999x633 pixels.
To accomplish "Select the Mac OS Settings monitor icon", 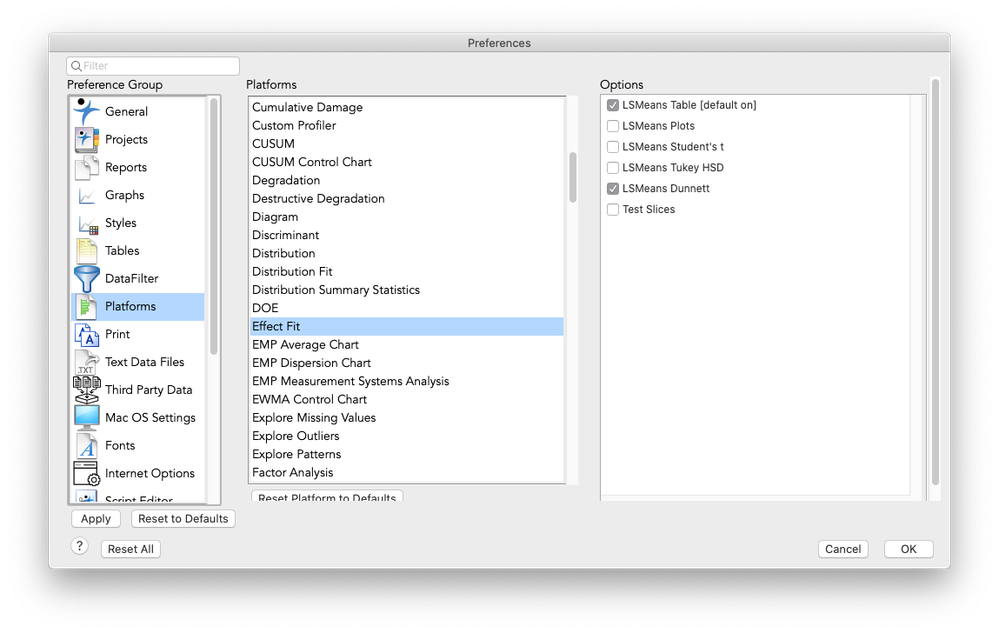I will (86, 418).
